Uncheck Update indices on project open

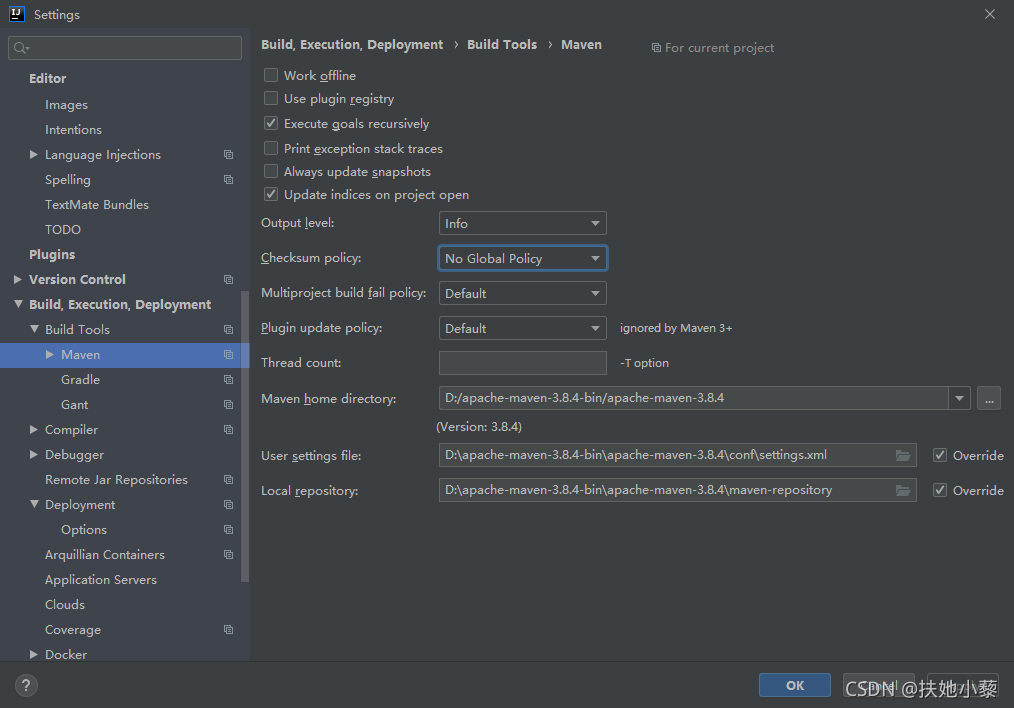(x=271, y=194)
